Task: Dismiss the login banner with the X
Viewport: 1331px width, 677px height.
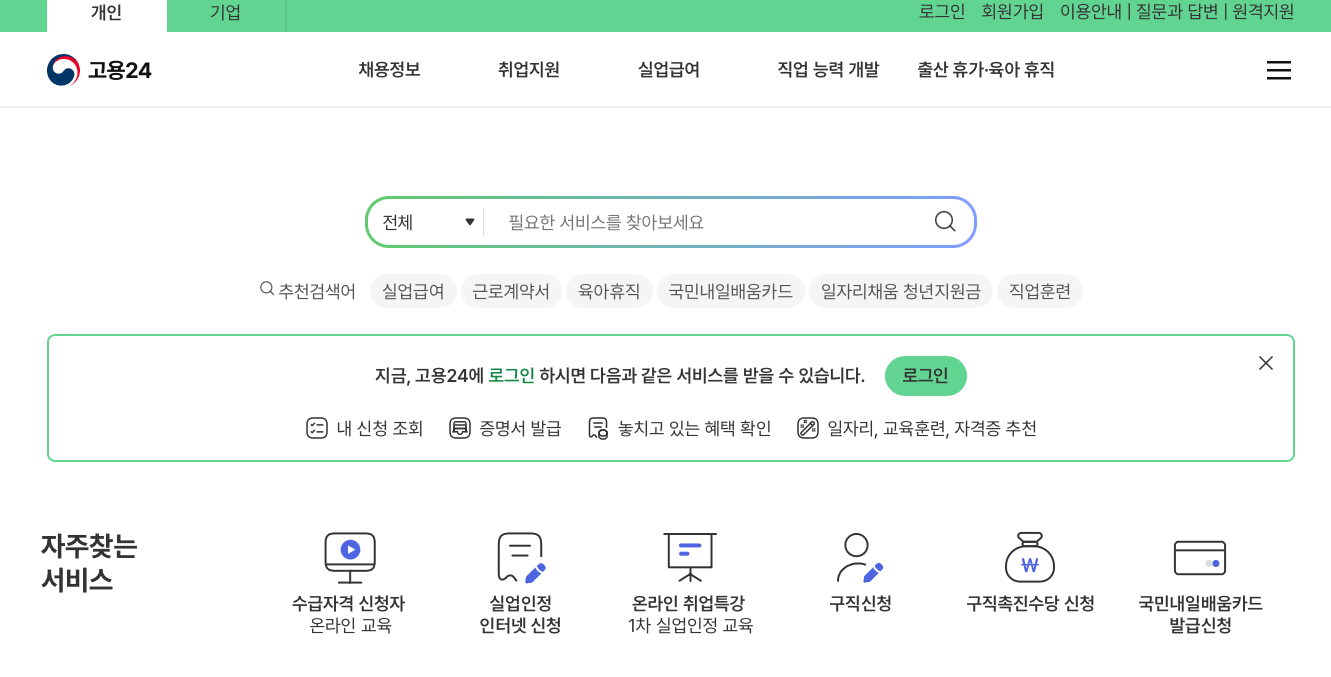Action: 1265,363
